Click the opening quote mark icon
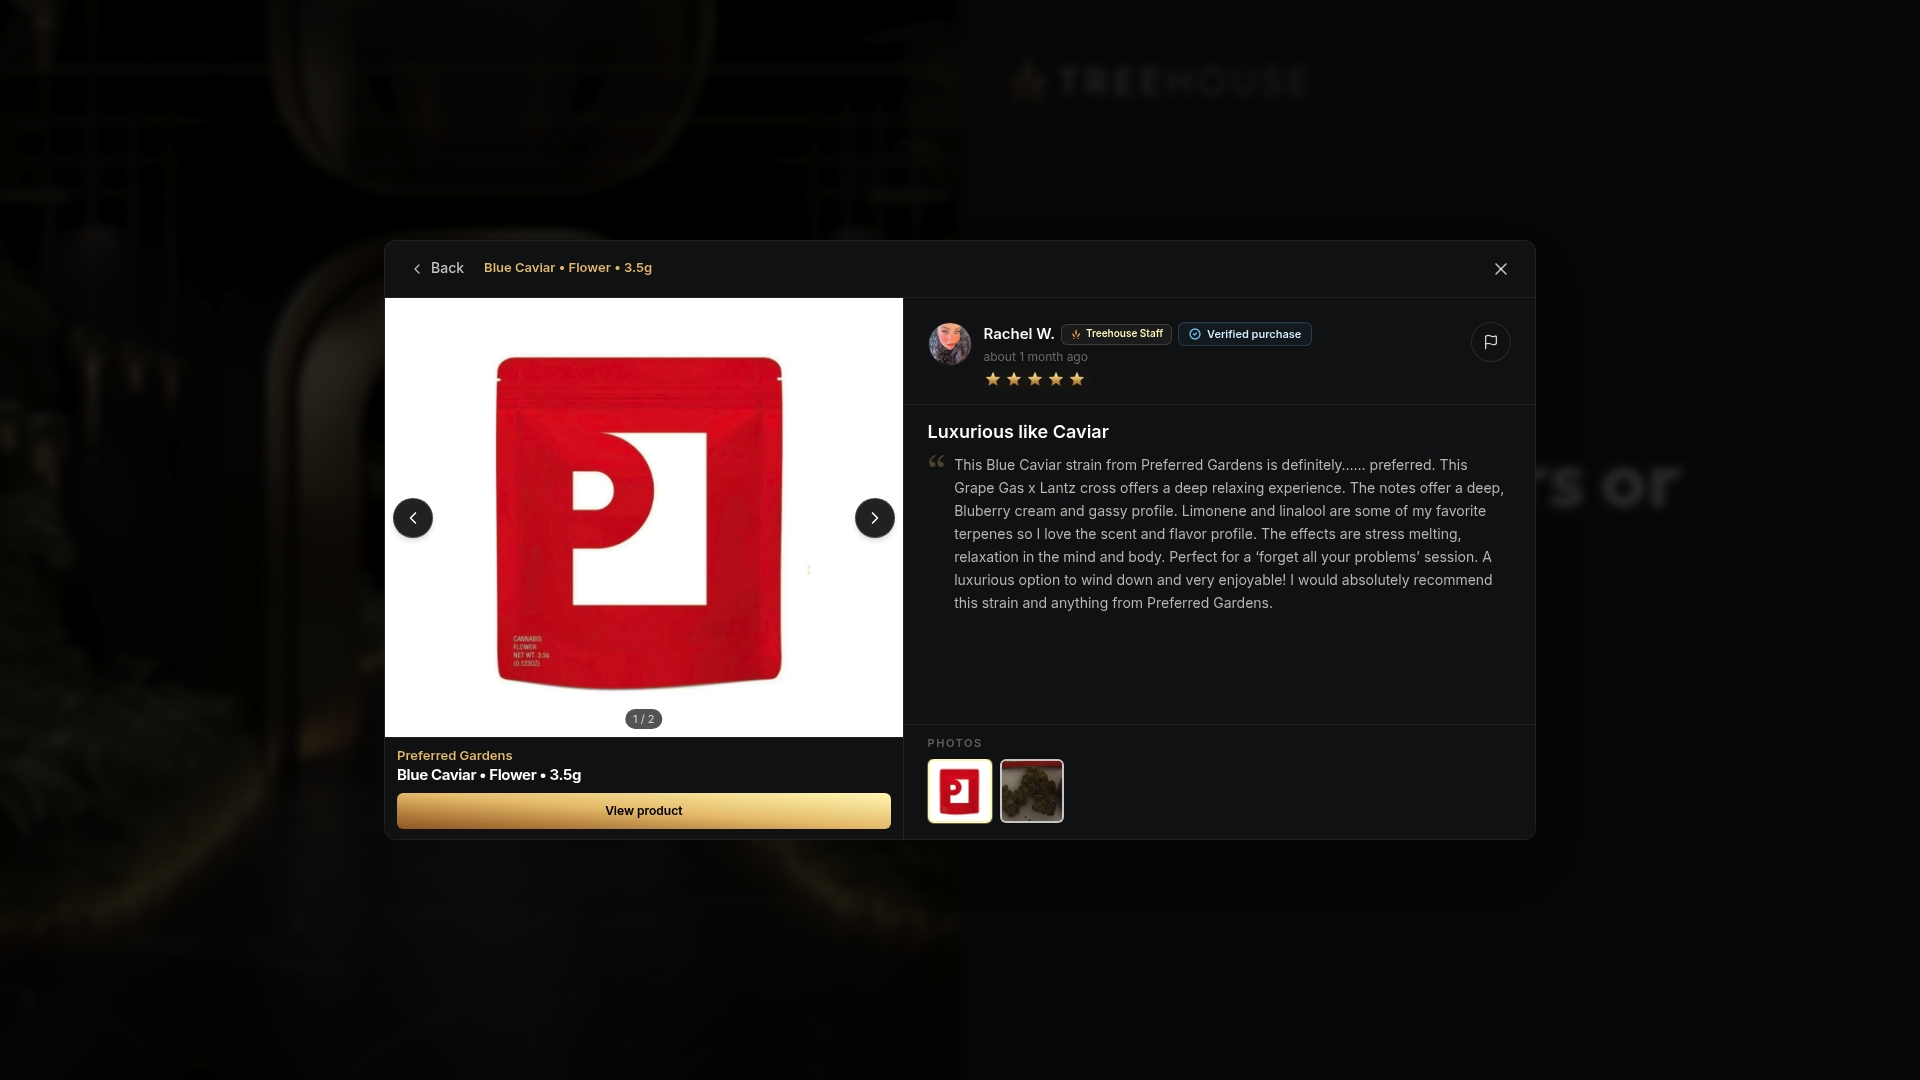 [937, 462]
